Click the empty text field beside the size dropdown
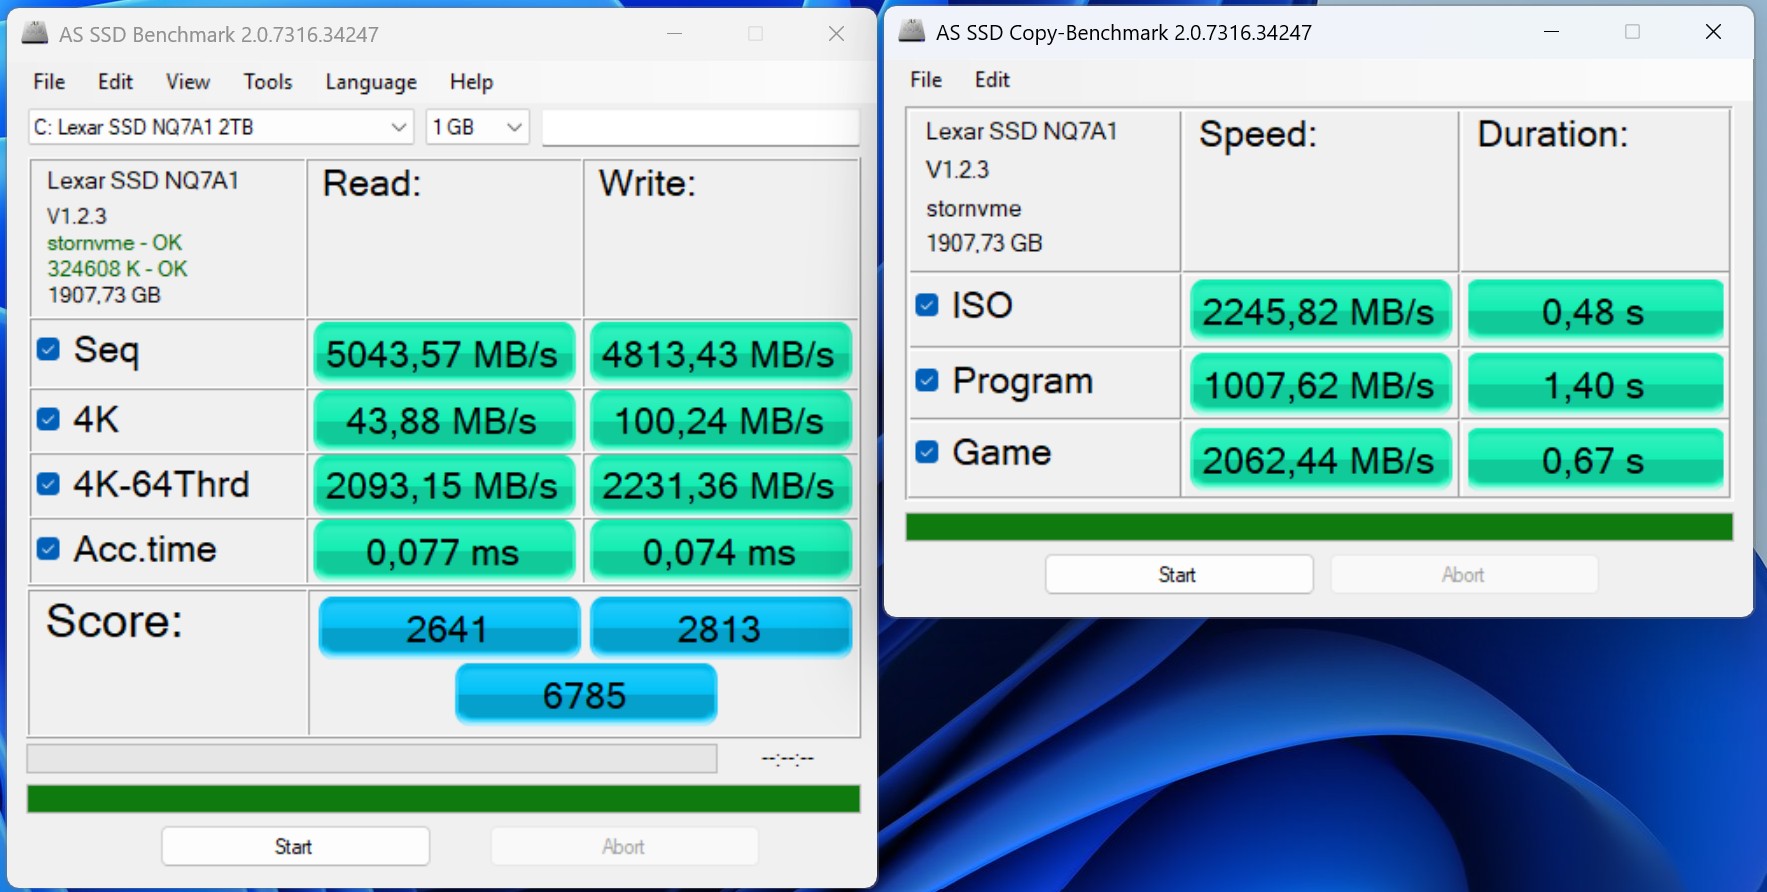Viewport: 1767px width, 892px height. pos(700,127)
